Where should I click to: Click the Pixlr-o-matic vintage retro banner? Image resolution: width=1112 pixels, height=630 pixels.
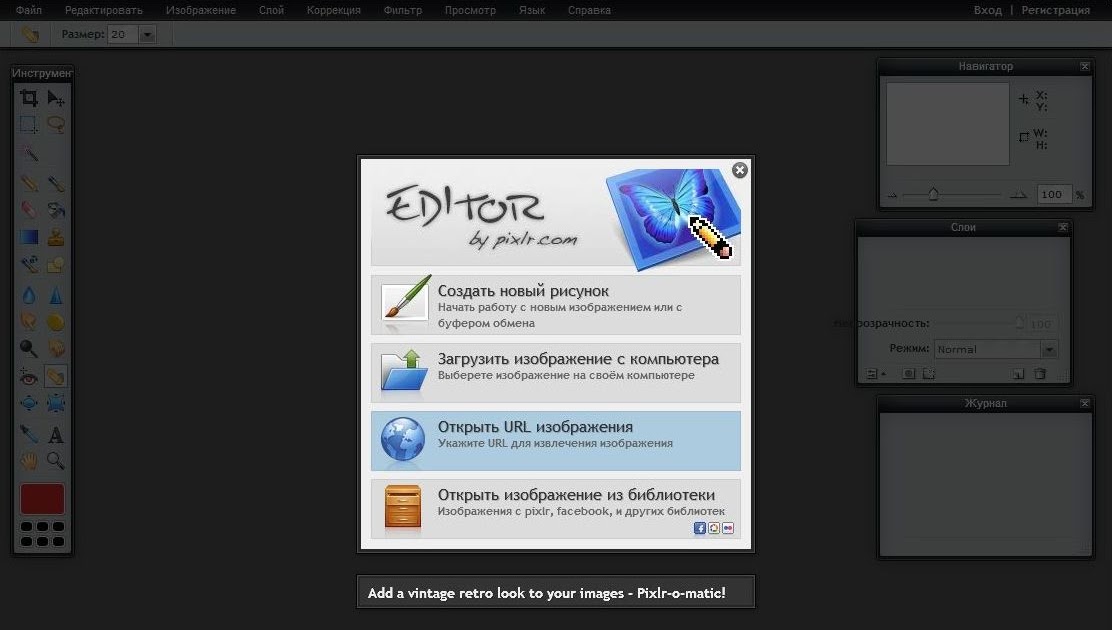click(555, 592)
